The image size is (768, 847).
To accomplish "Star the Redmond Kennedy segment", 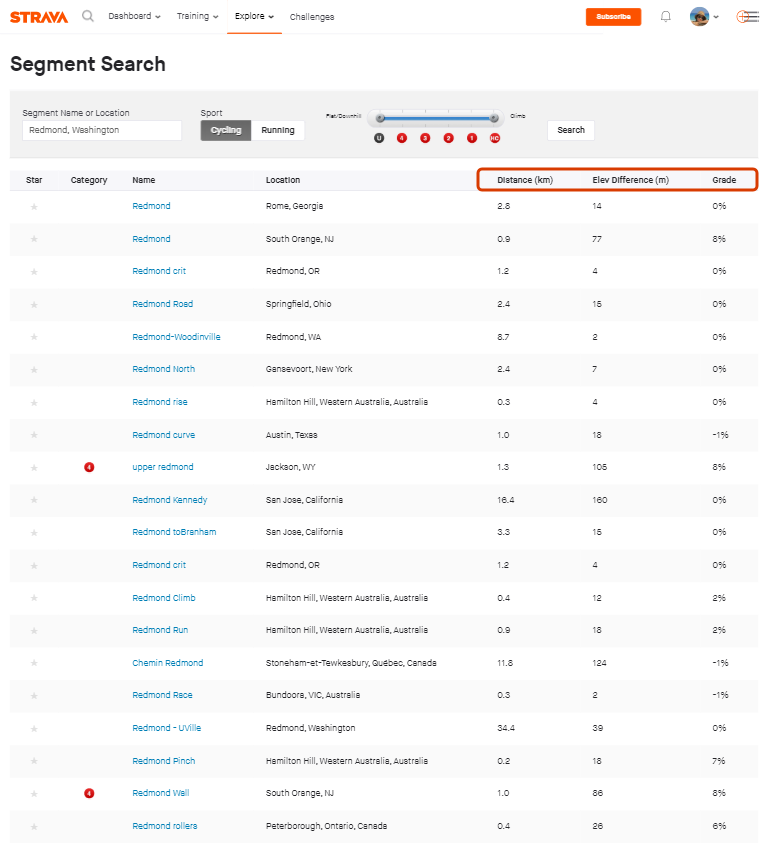I will (34, 500).
